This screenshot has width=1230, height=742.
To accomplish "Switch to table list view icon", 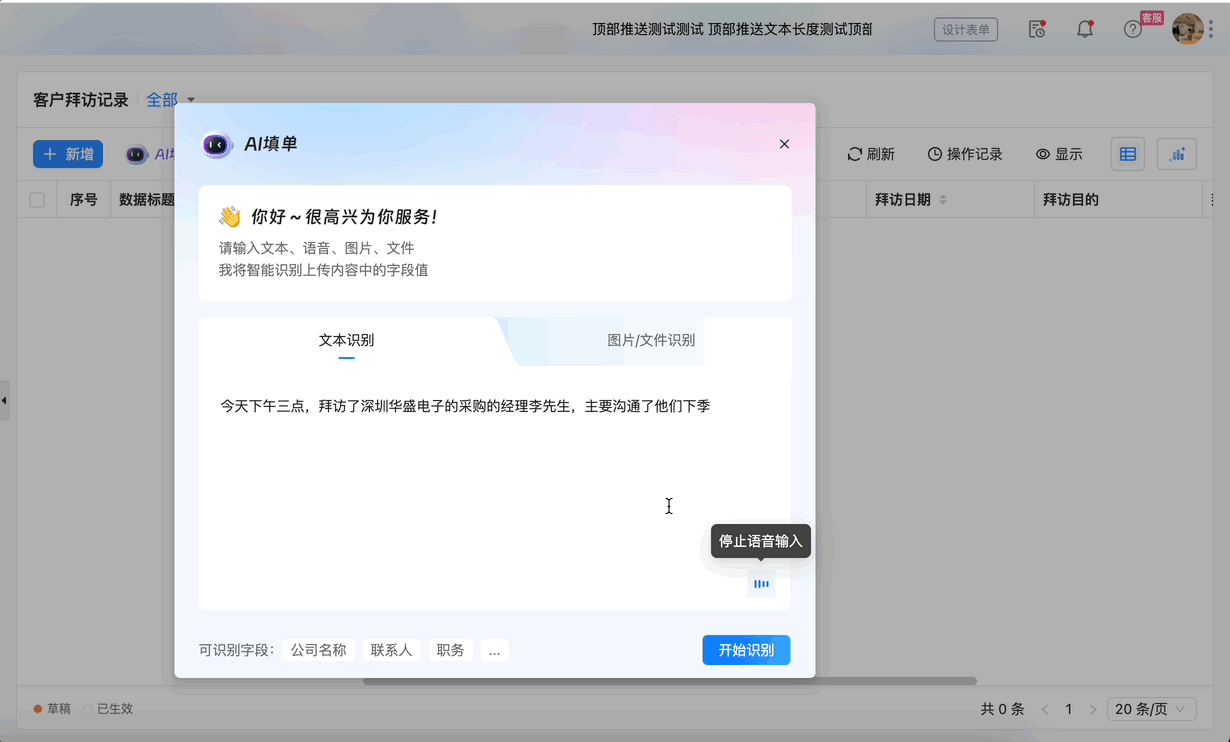I will (1128, 154).
